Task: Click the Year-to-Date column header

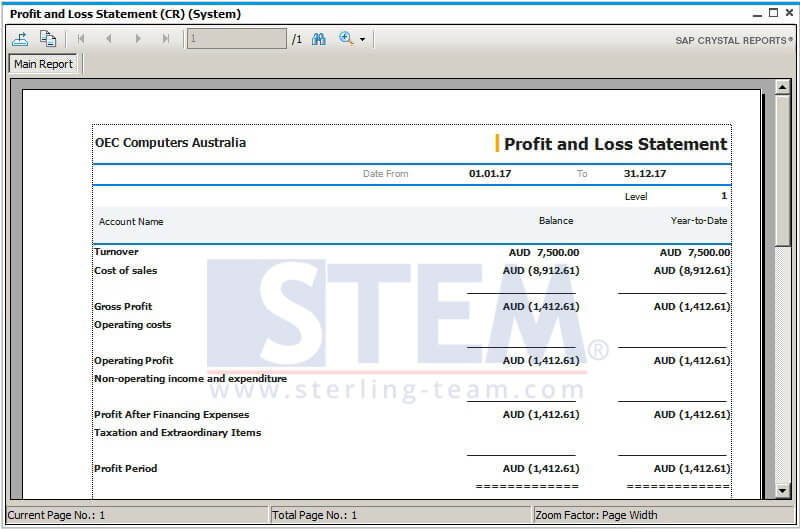Action: 699,221
